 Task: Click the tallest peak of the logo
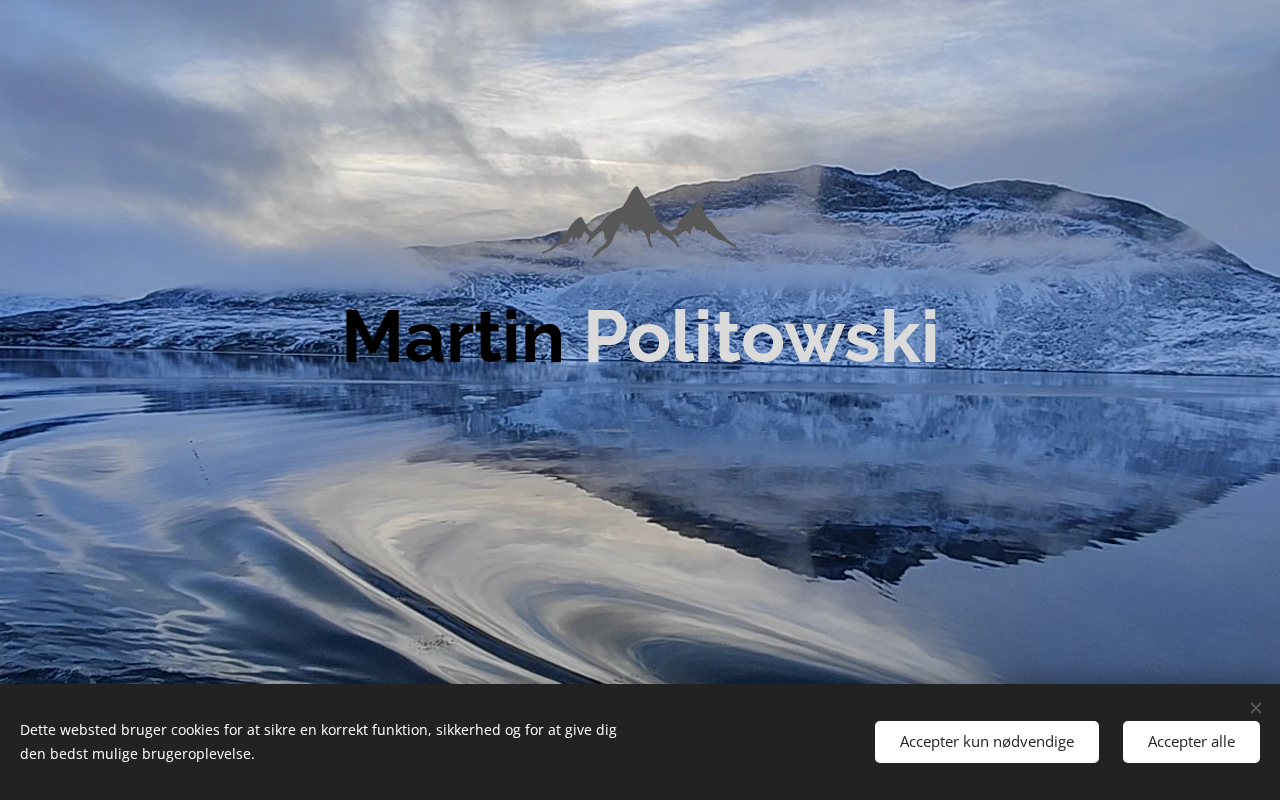(634, 205)
